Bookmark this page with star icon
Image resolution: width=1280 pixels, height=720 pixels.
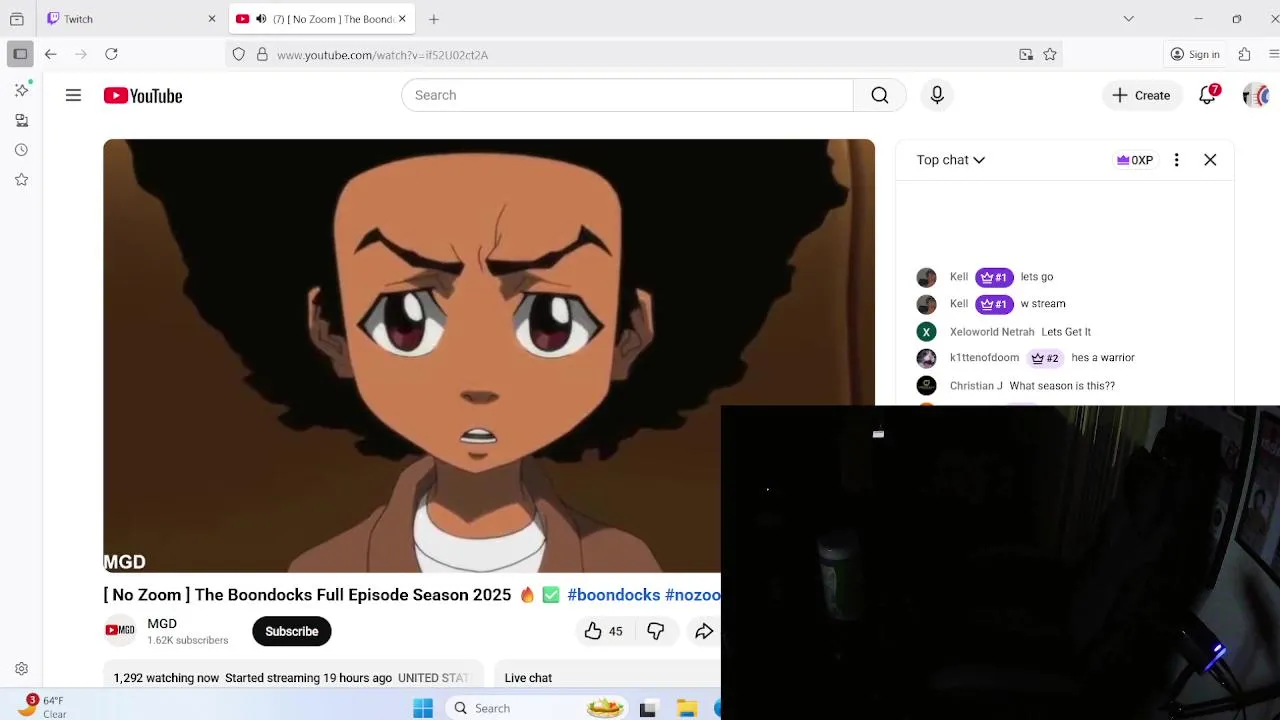pyautogui.click(x=1050, y=55)
